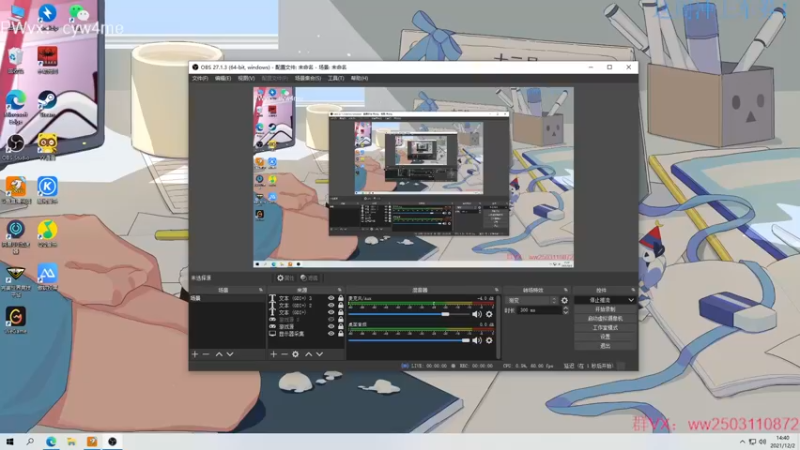This screenshot has height=450, width=800.
Task: Click the OBS preview canvas
Action: coord(413,177)
